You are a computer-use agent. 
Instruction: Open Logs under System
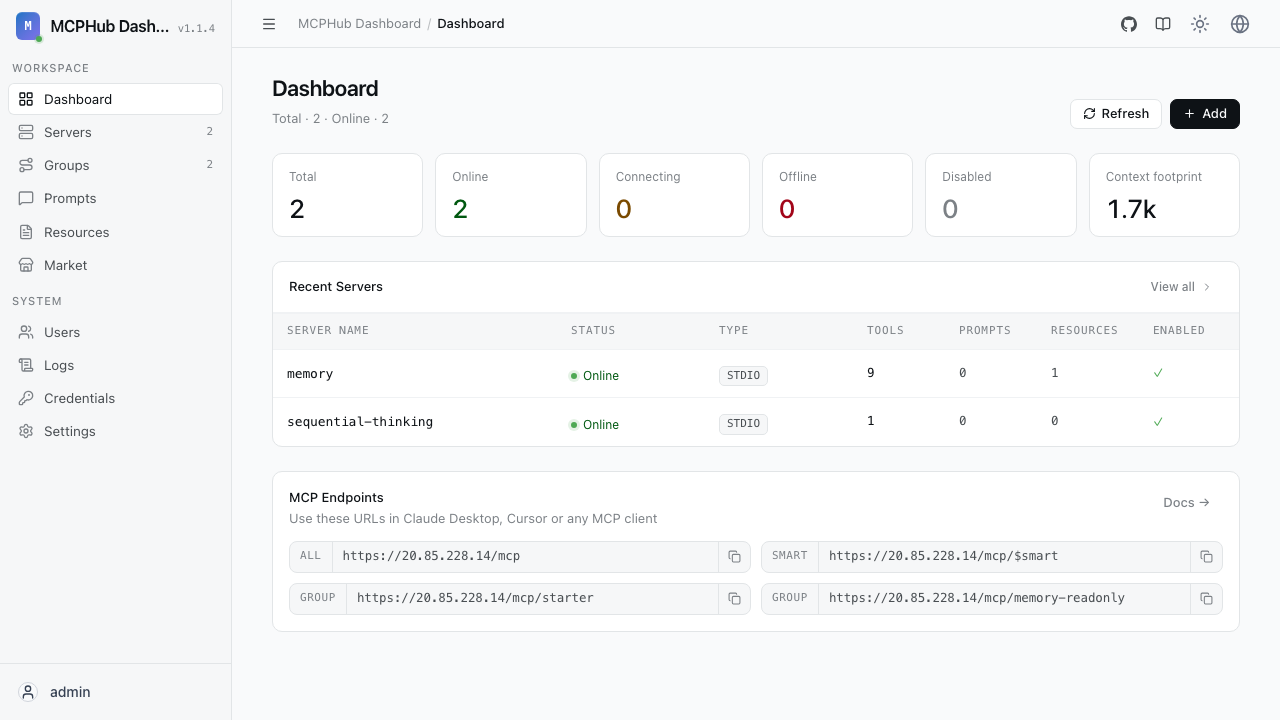tap(115, 365)
